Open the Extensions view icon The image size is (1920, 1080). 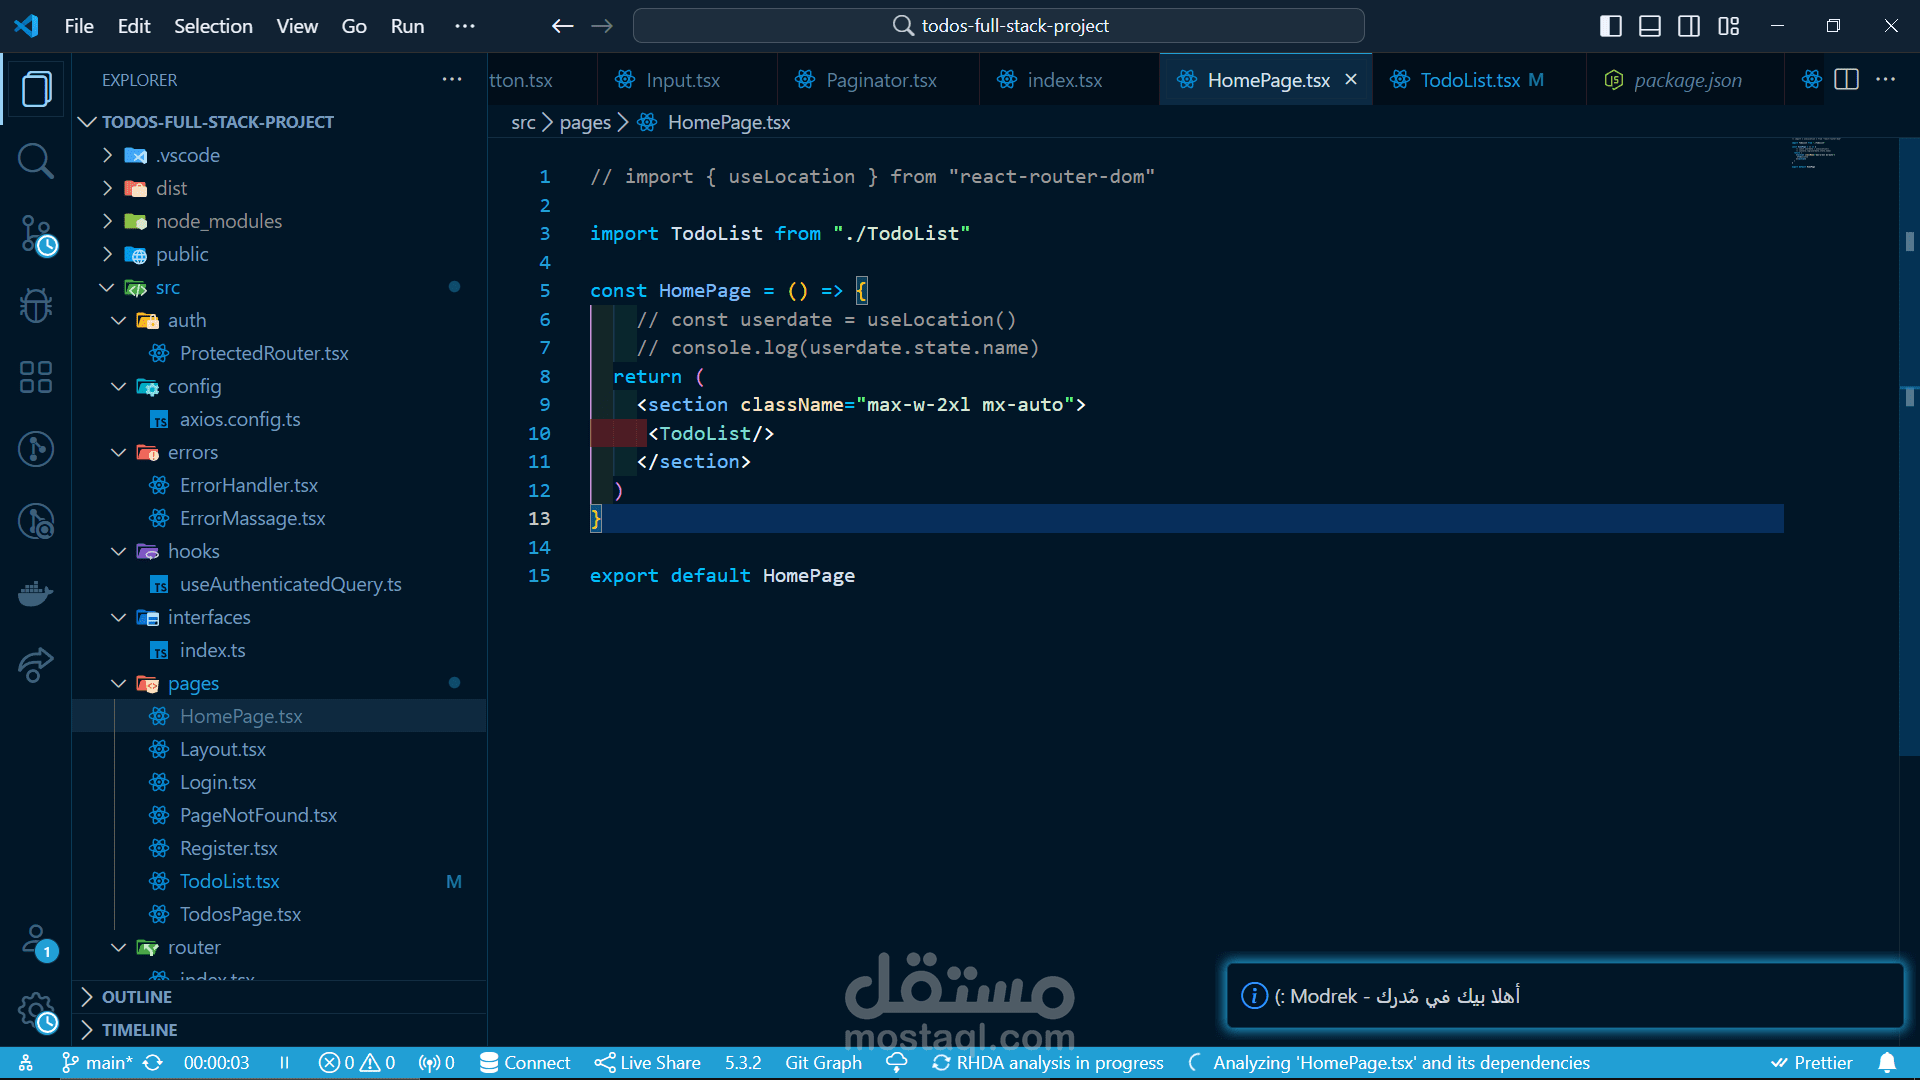[36, 377]
